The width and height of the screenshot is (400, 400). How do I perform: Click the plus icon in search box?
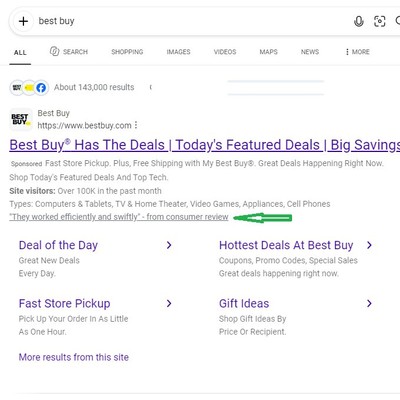[23, 21]
